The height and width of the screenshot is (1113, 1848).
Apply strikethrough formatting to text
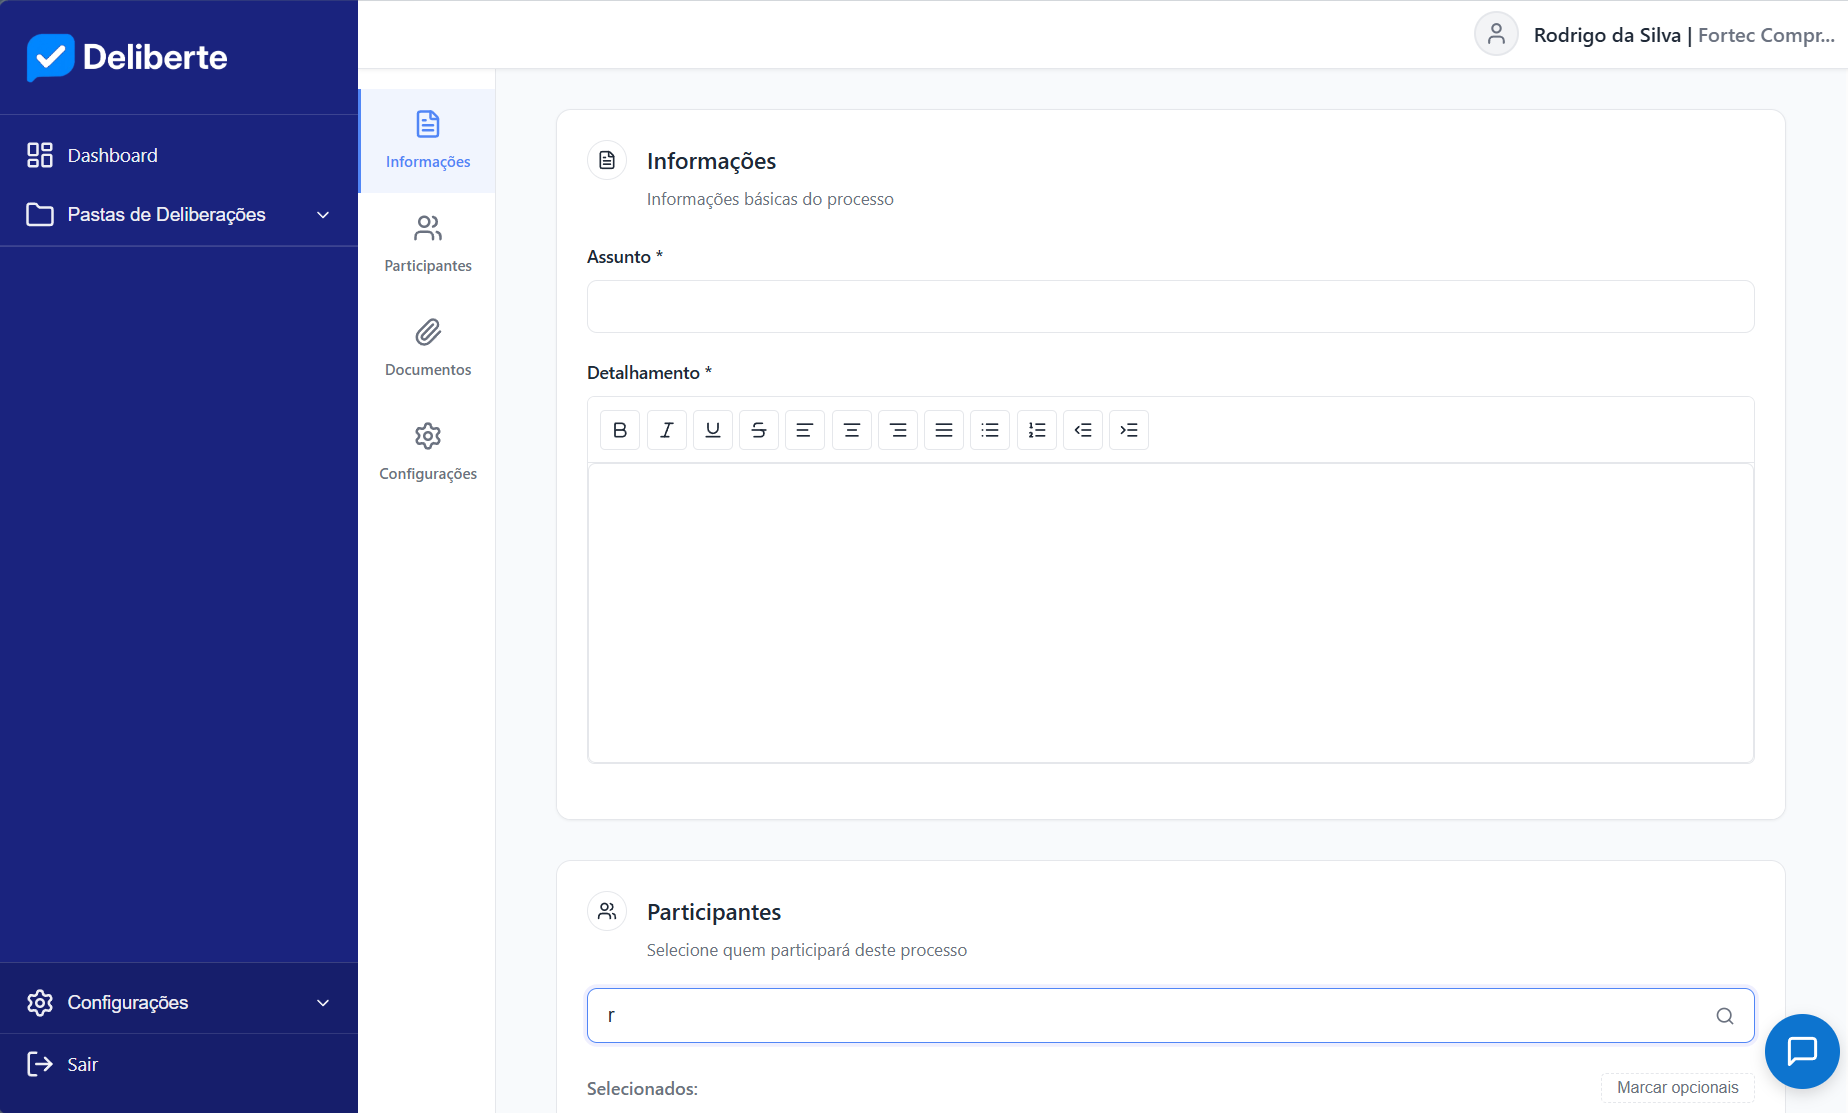pos(759,430)
